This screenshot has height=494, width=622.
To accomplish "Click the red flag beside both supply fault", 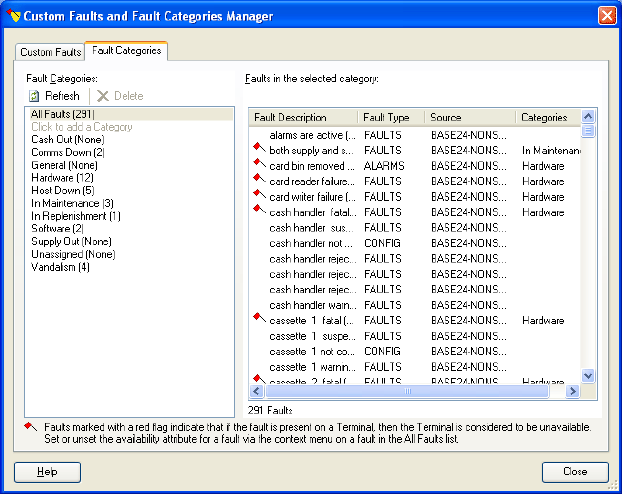I will [x=258, y=148].
